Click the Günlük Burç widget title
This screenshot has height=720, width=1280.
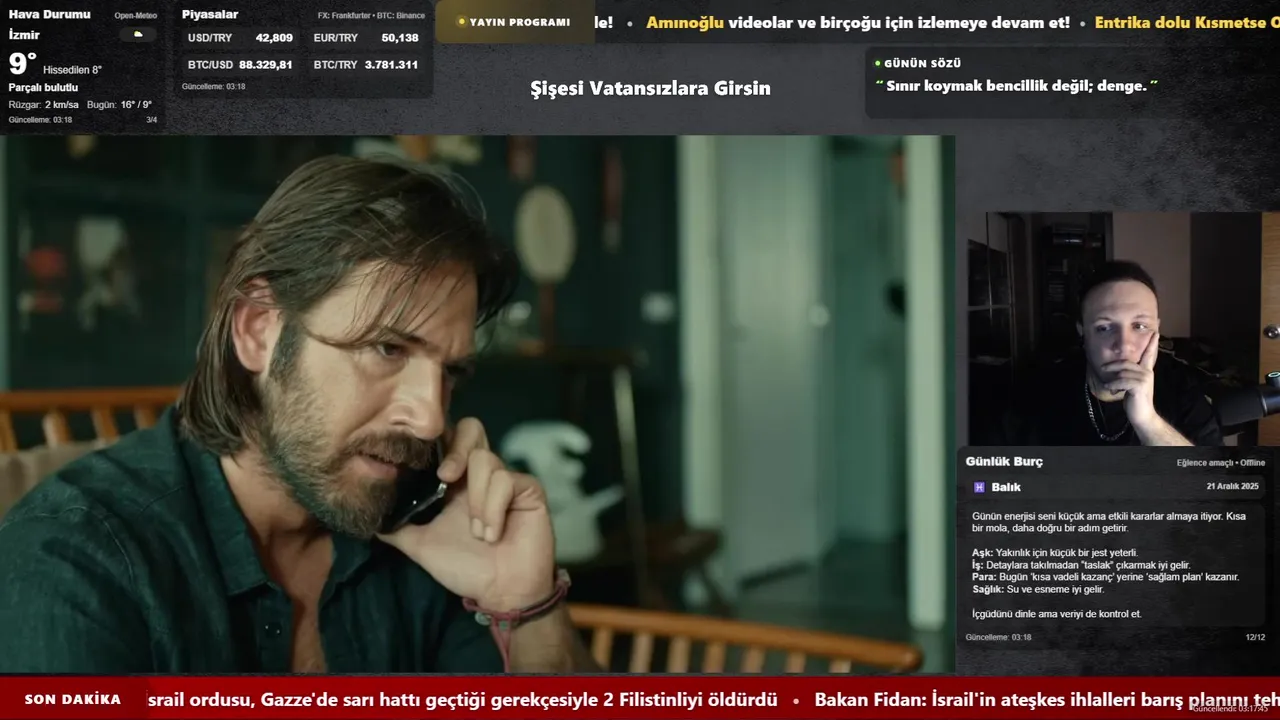click(1004, 461)
